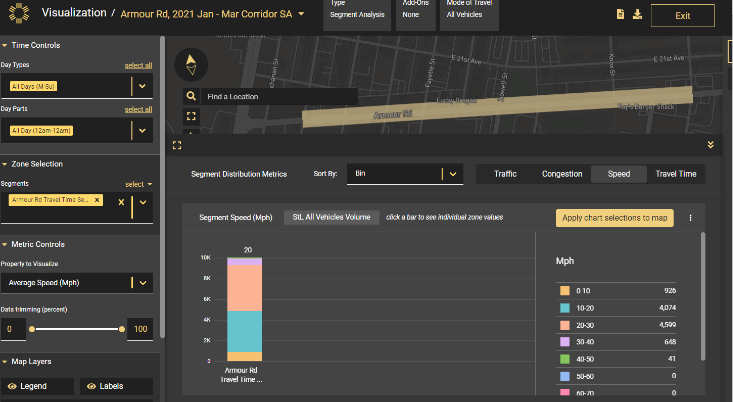
Task: Click Apply chart selections to map
Action: tap(614, 218)
